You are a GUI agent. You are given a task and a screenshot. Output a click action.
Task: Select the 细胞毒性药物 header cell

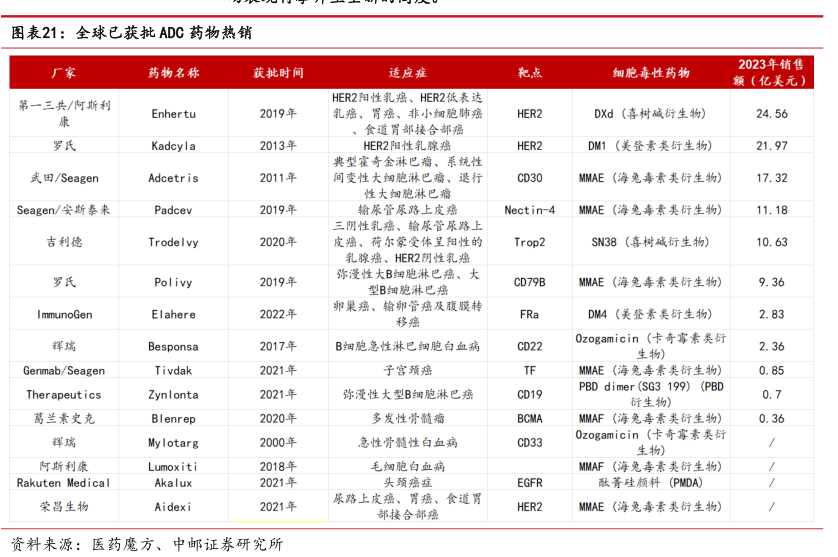651,73
